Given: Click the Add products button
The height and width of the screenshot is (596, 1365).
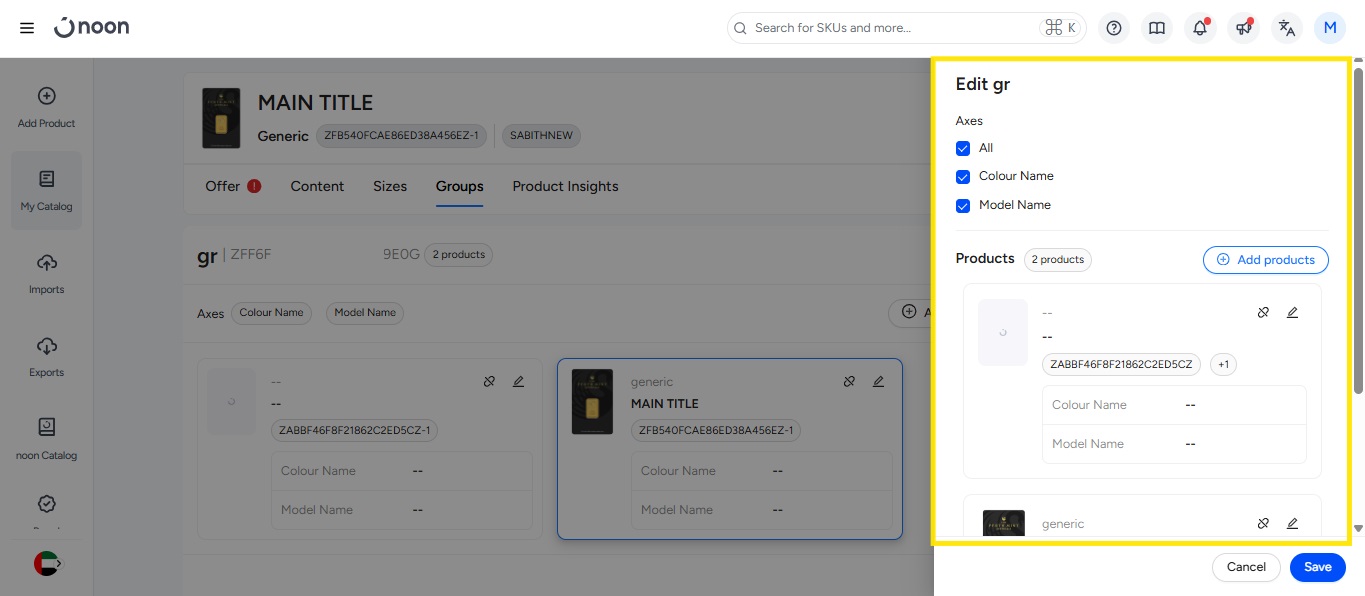Looking at the screenshot, I should (x=1265, y=260).
